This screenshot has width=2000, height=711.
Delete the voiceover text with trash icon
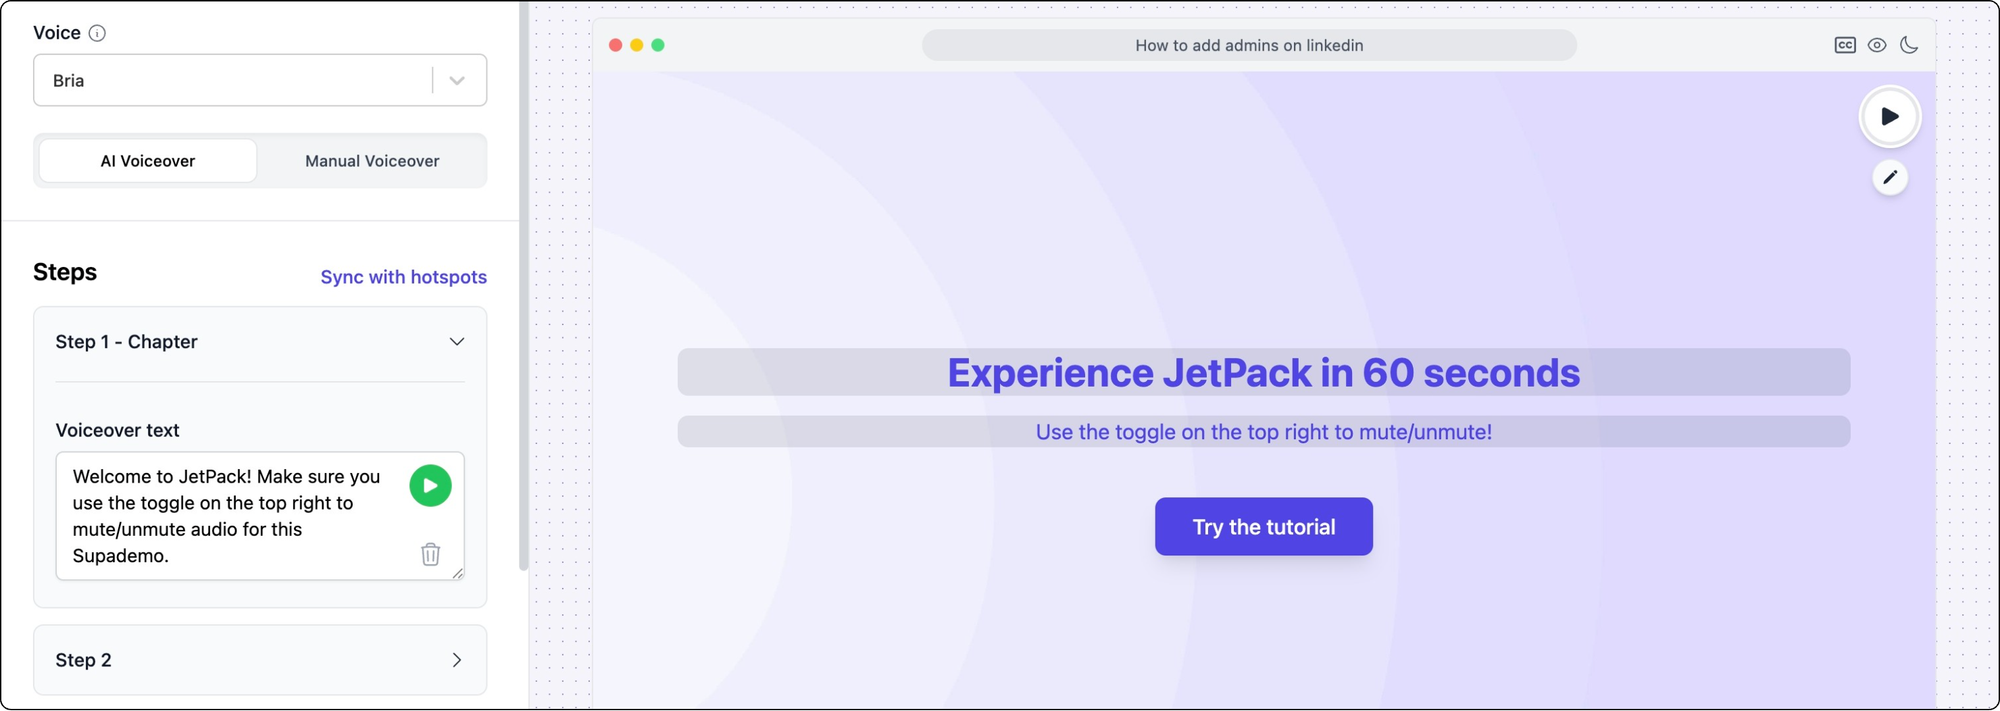431,554
